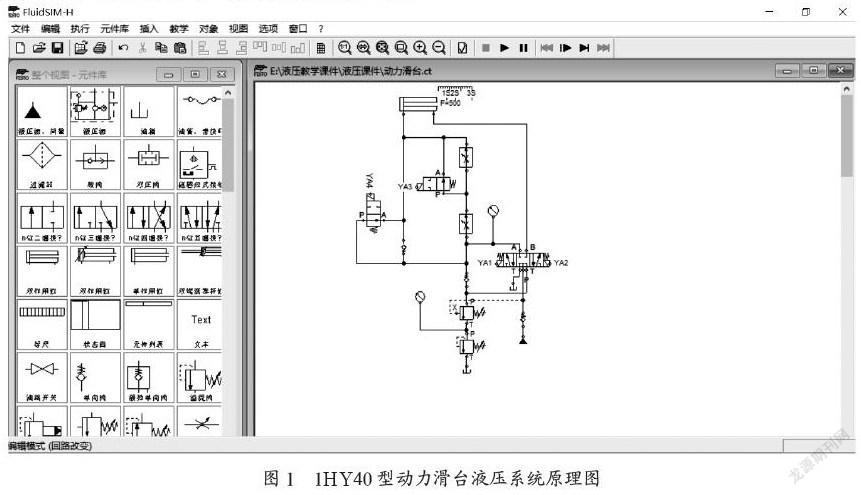
Task: Open the 教学 menu
Action: pyautogui.click(x=178, y=29)
